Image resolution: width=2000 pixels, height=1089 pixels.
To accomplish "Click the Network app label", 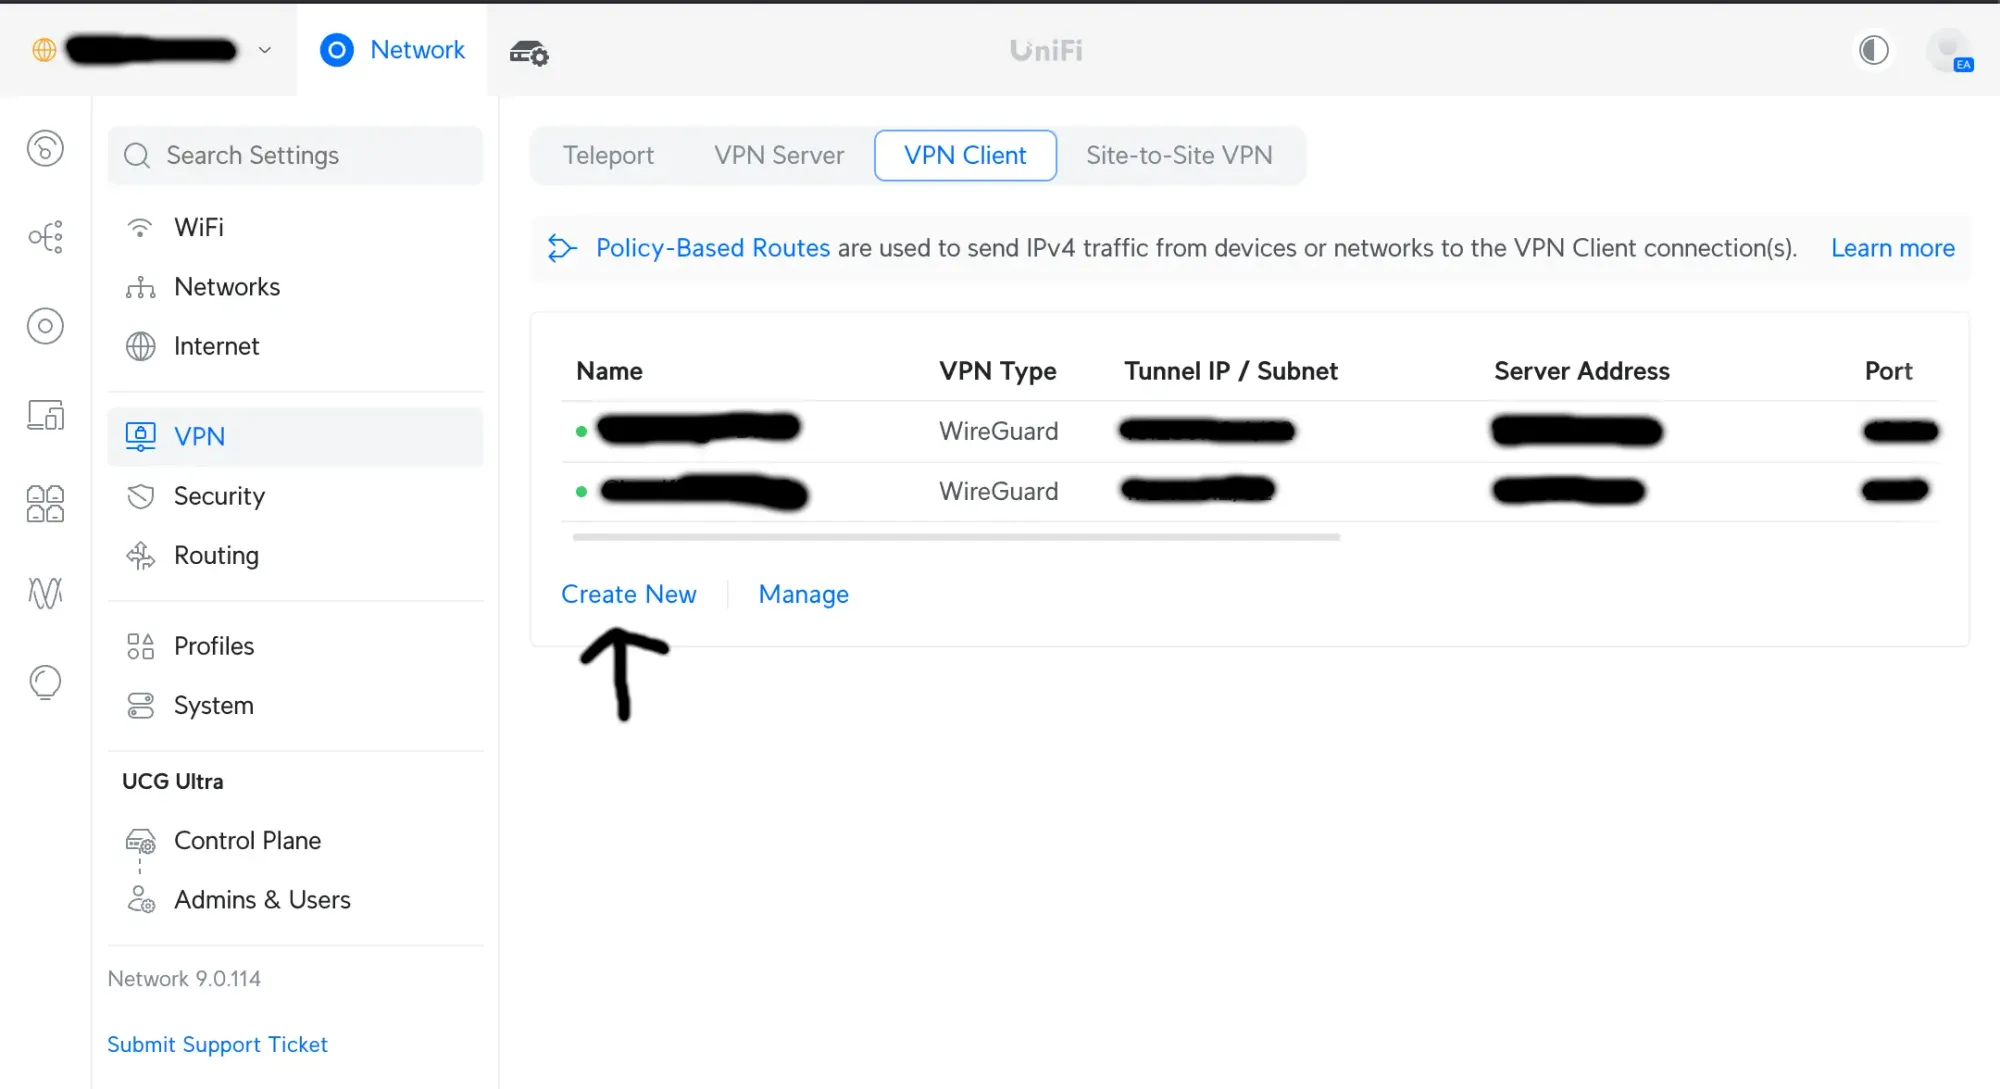I will coord(417,50).
